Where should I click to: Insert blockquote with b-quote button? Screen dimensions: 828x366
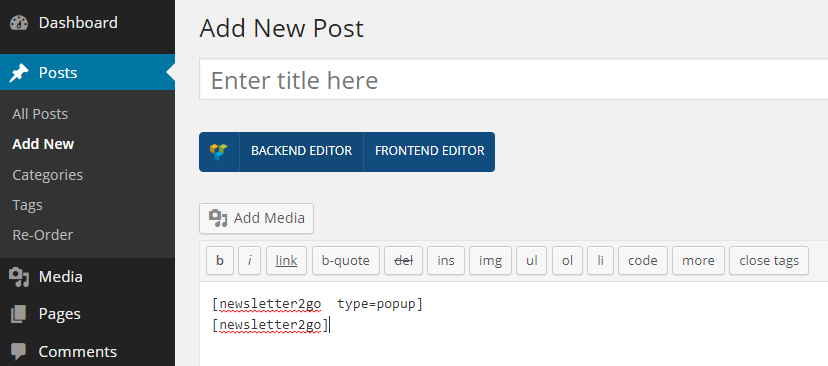coord(345,260)
